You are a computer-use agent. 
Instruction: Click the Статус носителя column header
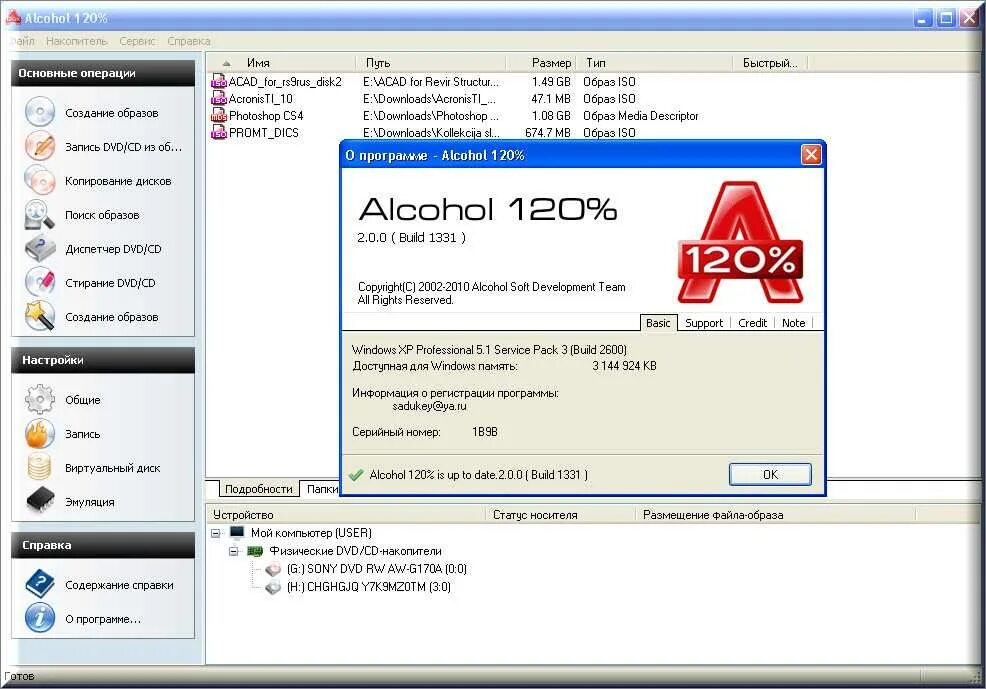pos(560,515)
